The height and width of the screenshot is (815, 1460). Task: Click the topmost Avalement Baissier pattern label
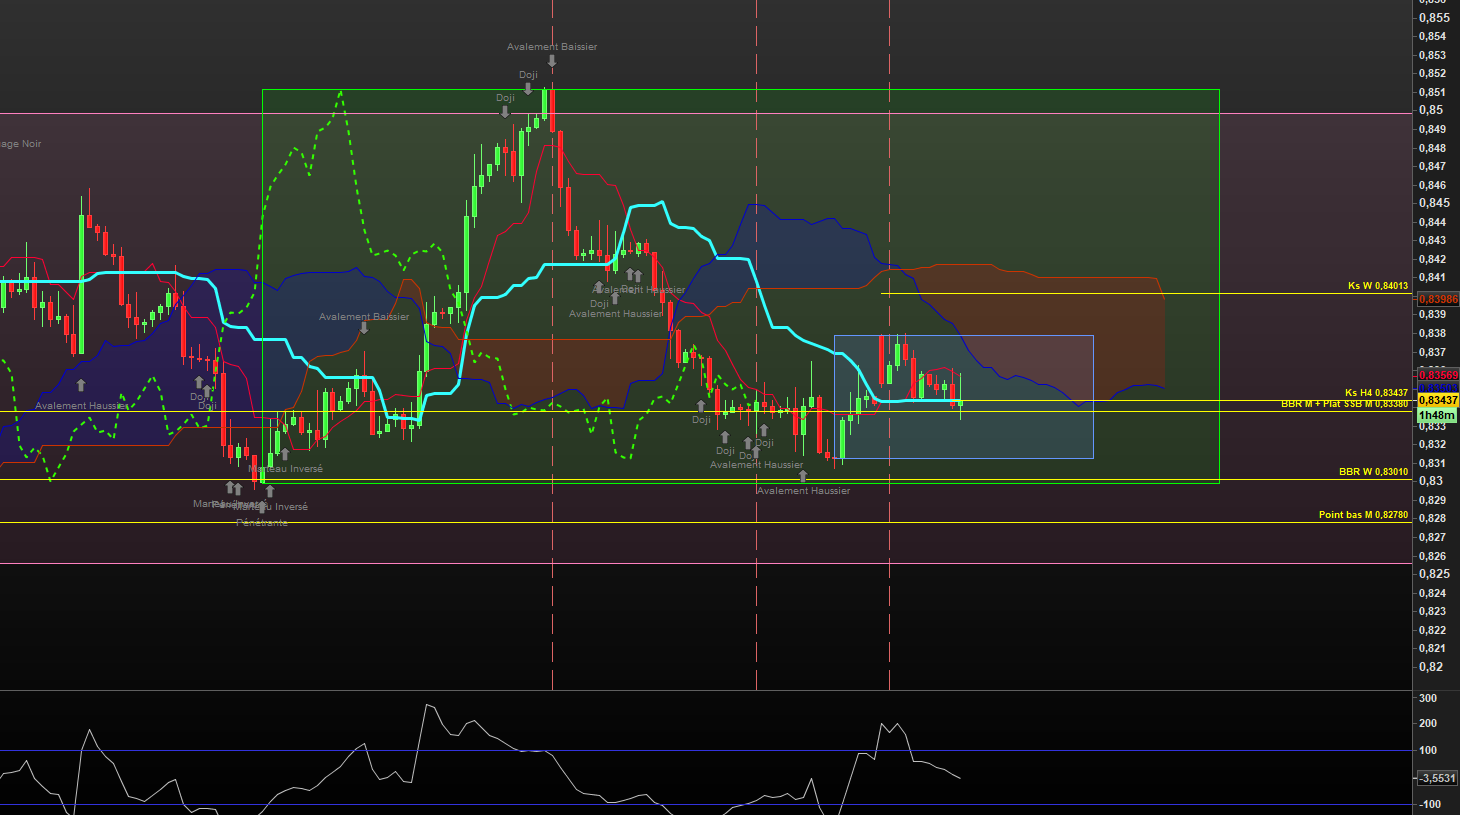551,47
